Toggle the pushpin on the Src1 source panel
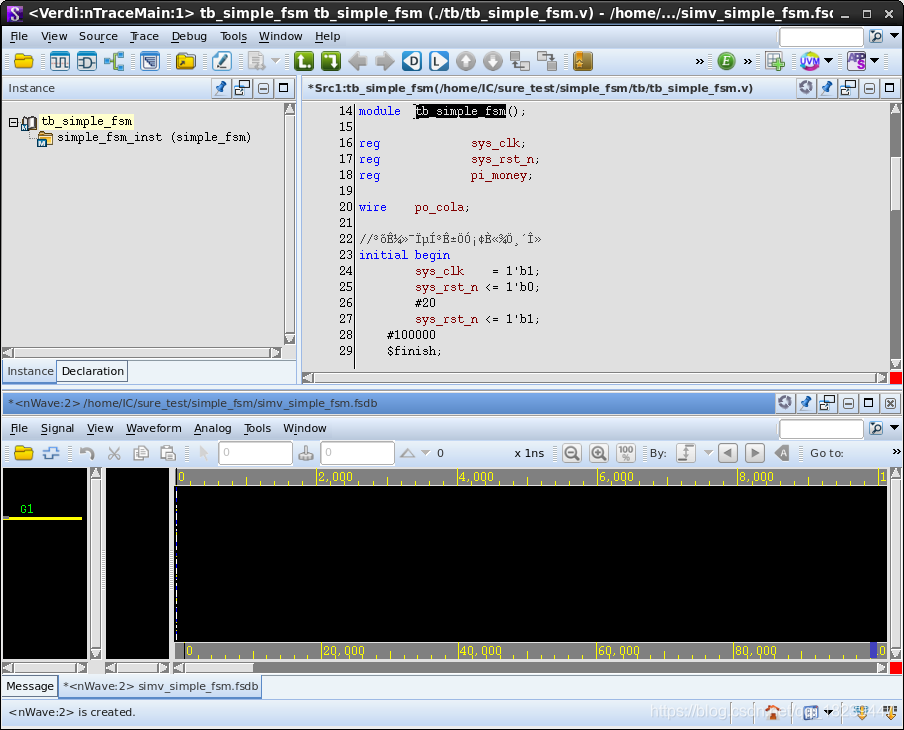904x730 pixels. (827, 88)
